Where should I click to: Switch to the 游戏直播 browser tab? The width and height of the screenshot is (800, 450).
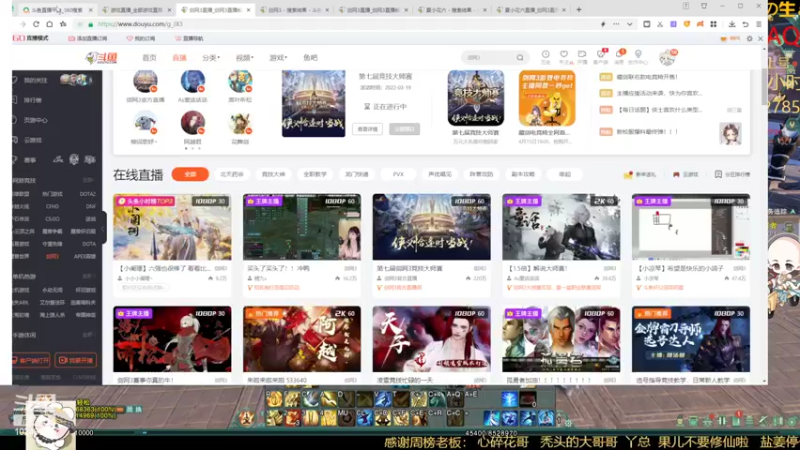137,10
